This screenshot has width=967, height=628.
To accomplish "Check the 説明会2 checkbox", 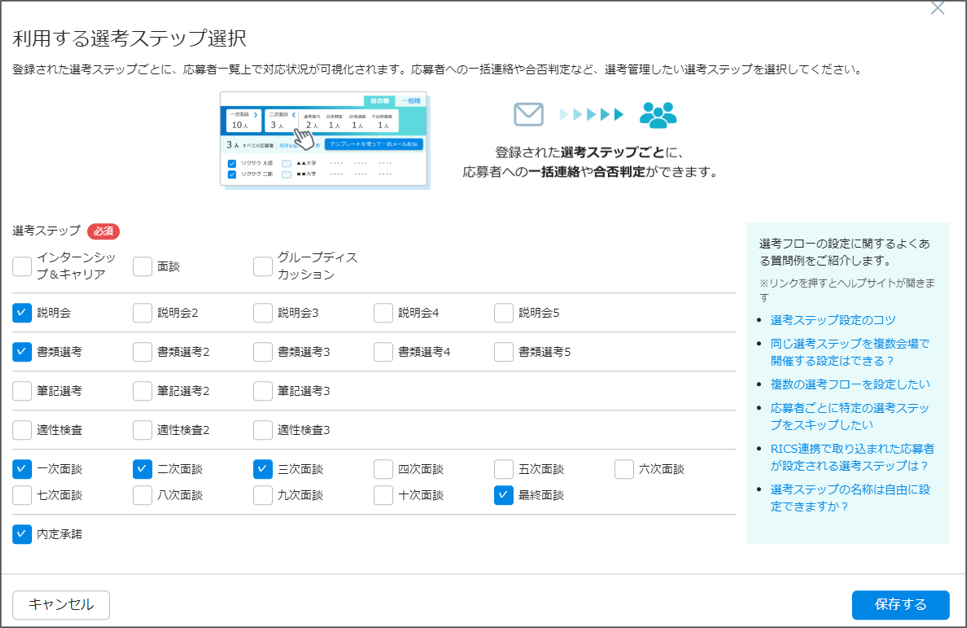I will click(142, 313).
